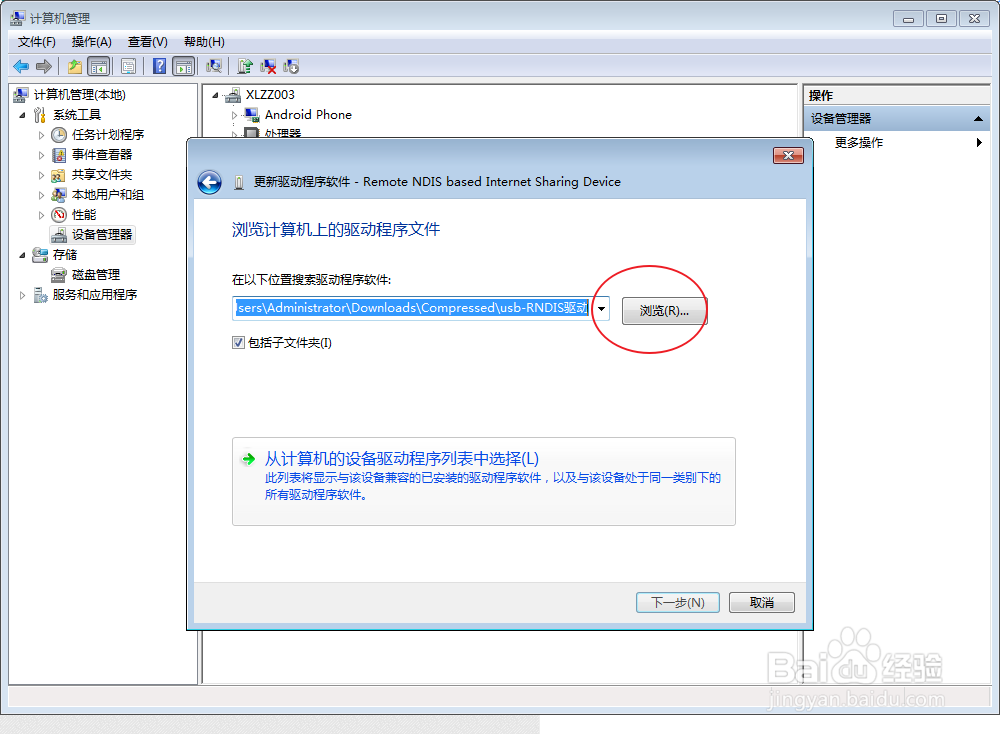Click the 本地用户和组 icon

[x=59, y=195]
